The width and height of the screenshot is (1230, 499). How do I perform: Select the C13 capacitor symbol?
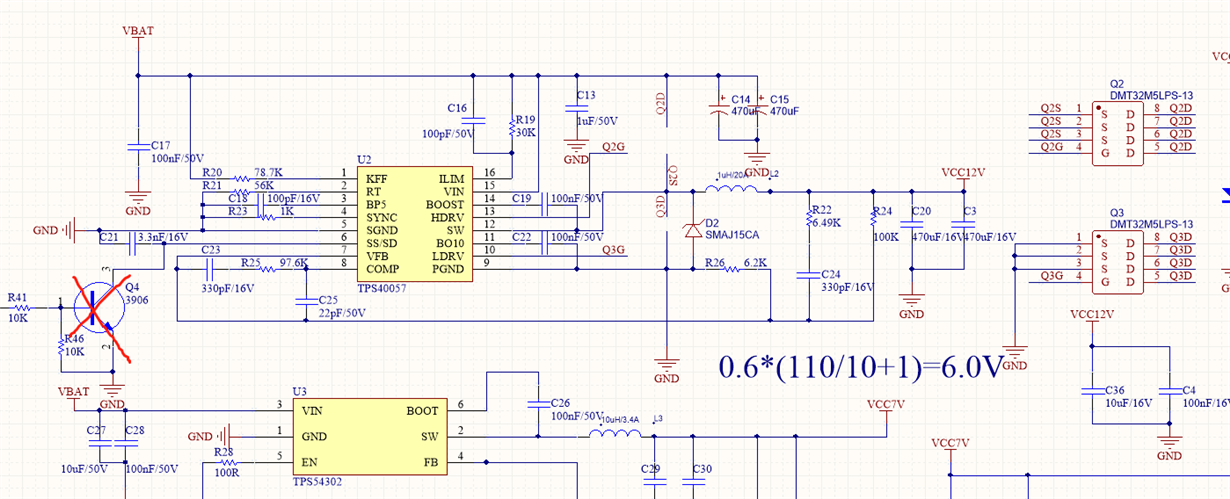coord(575,107)
